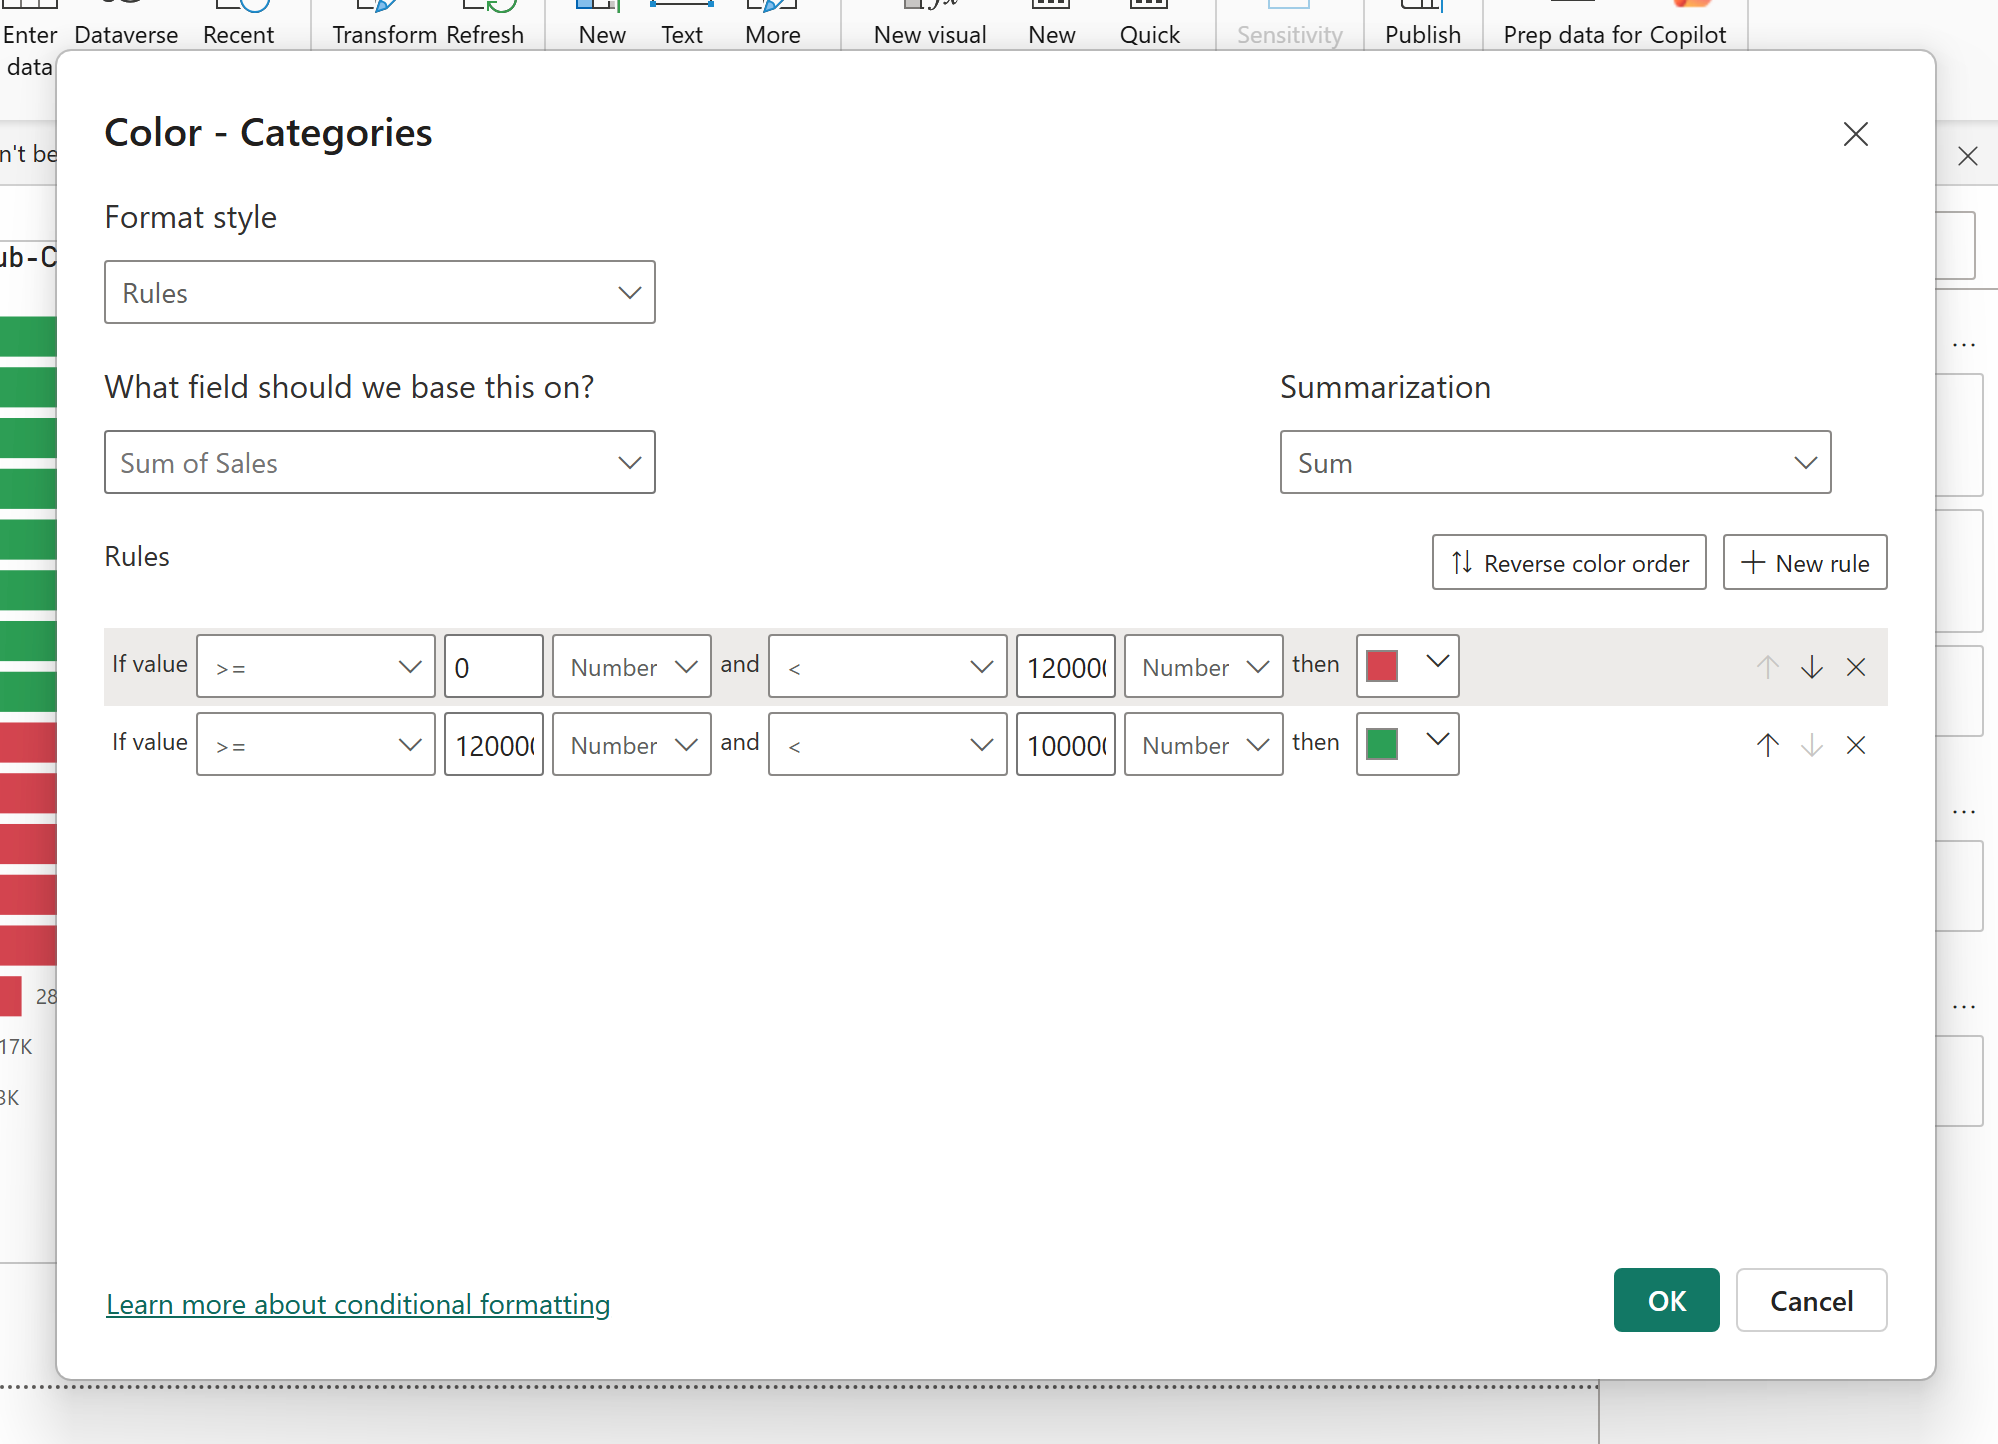Delete the second rule row

pos(1856,745)
